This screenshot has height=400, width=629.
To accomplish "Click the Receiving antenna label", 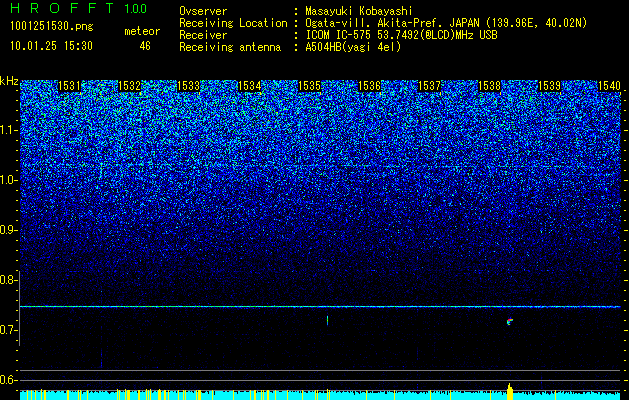I will pos(230,47).
